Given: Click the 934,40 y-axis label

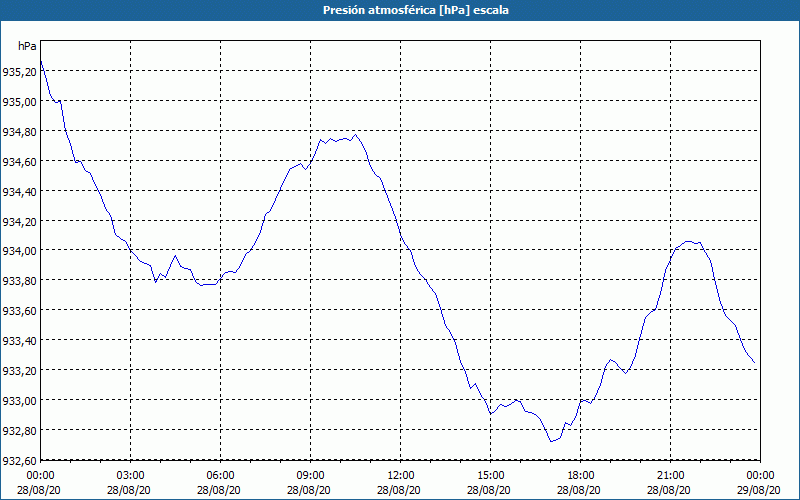Looking at the screenshot, I should (19, 191).
